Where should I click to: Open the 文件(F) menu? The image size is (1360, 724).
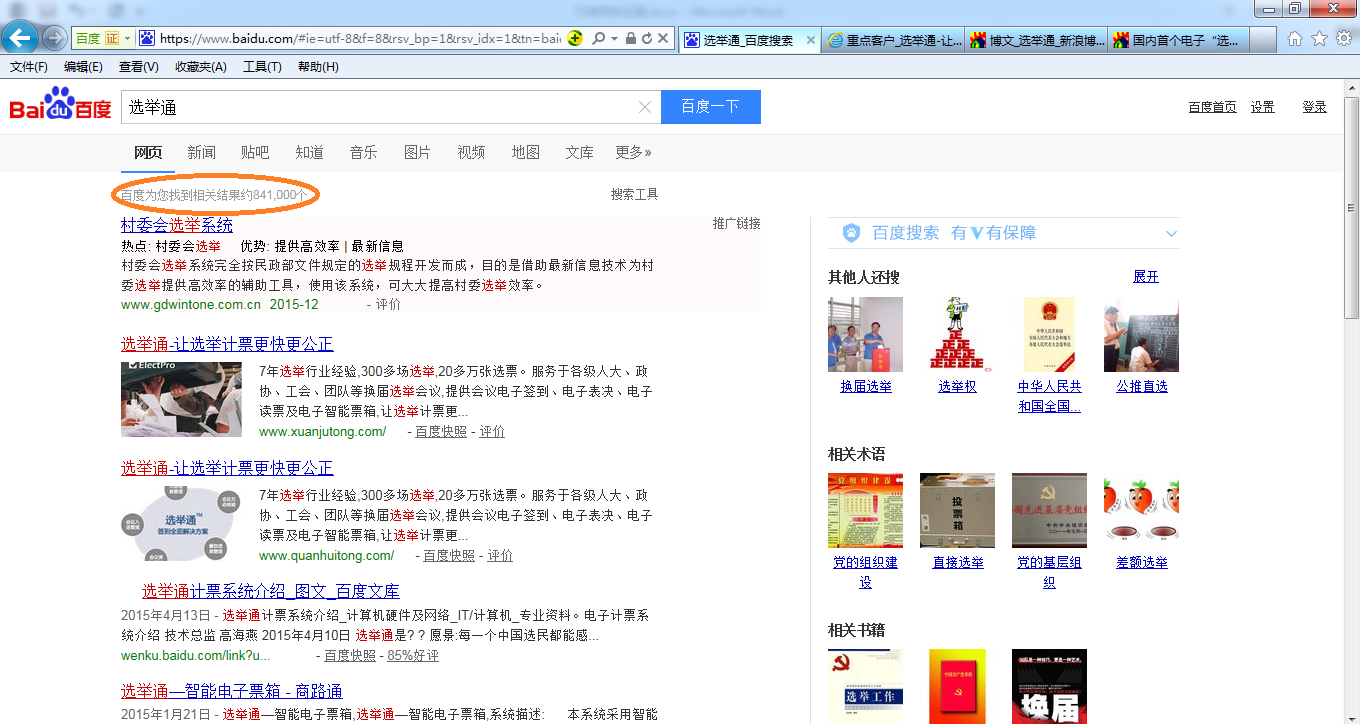tap(29, 67)
